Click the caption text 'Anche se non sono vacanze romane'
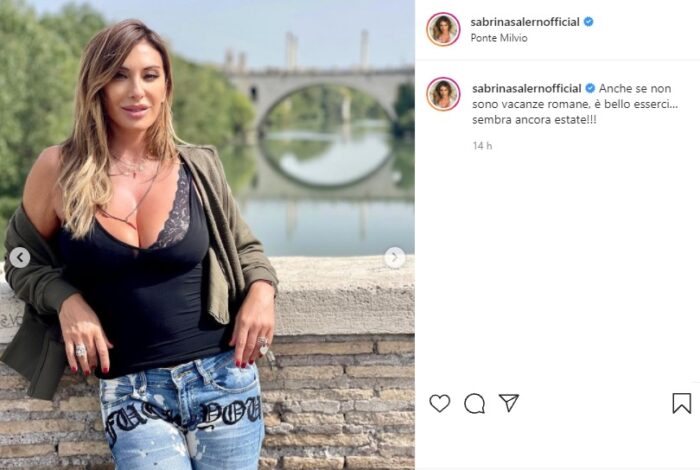Viewport: 700px width, 470px height. (x=573, y=96)
